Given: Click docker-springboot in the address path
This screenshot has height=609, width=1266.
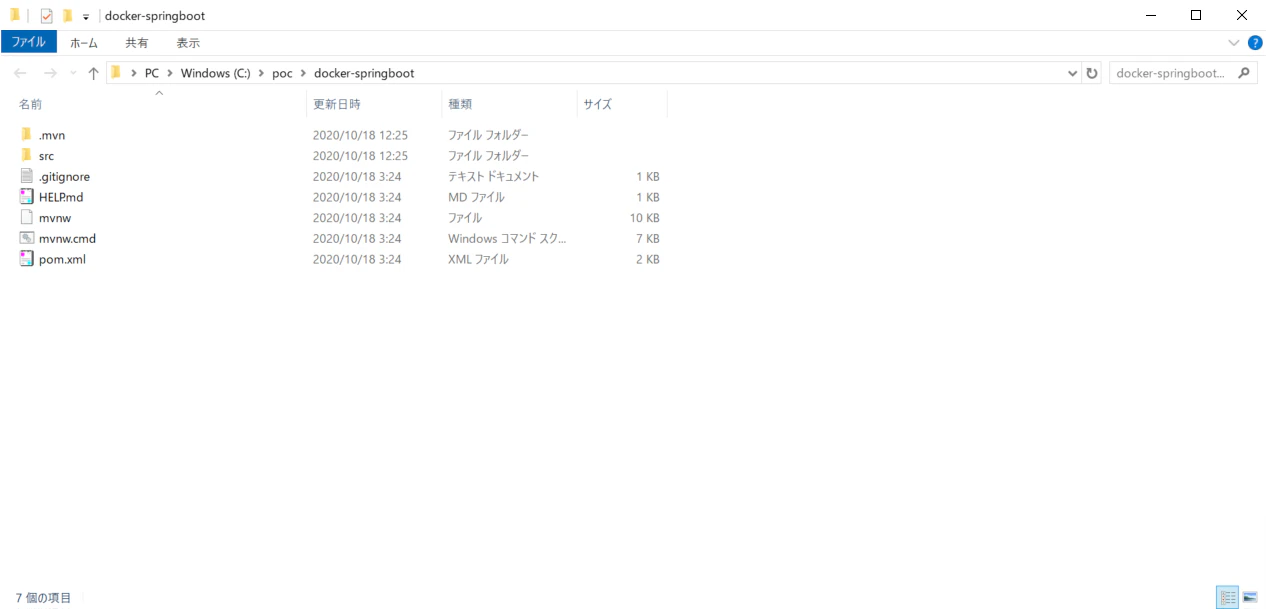Looking at the screenshot, I should [x=364, y=73].
